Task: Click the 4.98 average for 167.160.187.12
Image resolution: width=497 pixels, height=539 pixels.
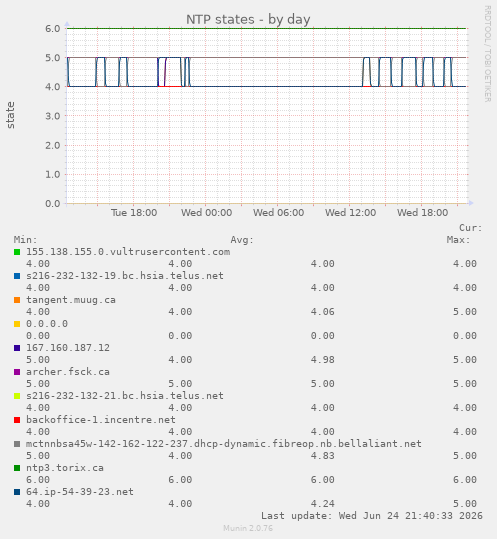Action: click(x=322, y=360)
